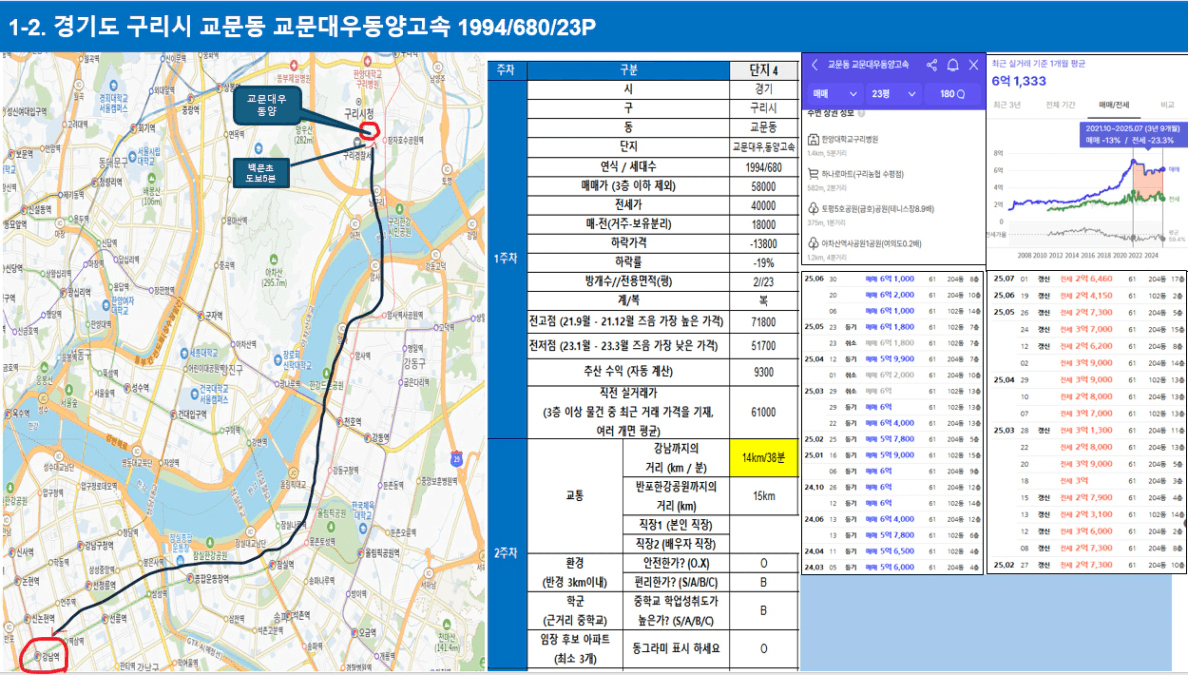Click the 추산 수익 value 9300 cell
This screenshot has height=675, width=1188.
pos(764,372)
